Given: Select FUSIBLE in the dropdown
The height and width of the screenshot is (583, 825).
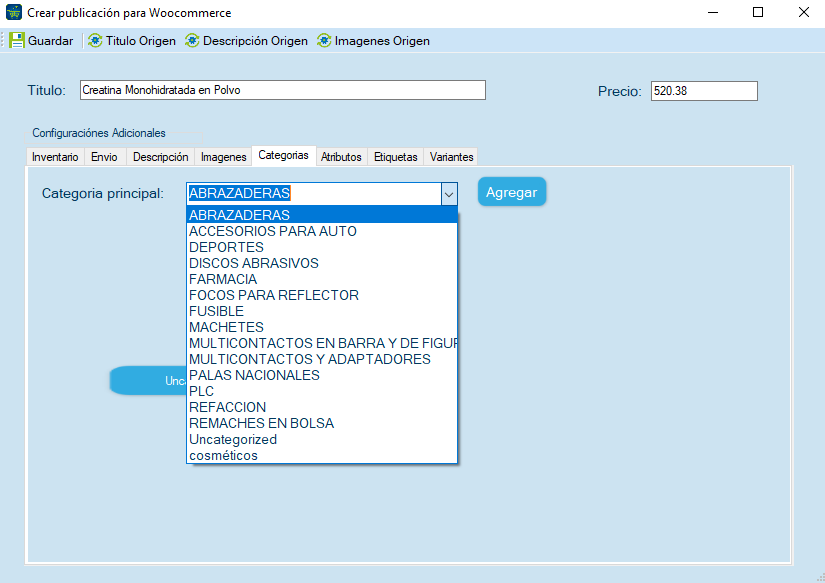Looking at the screenshot, I should click(322, 311).
